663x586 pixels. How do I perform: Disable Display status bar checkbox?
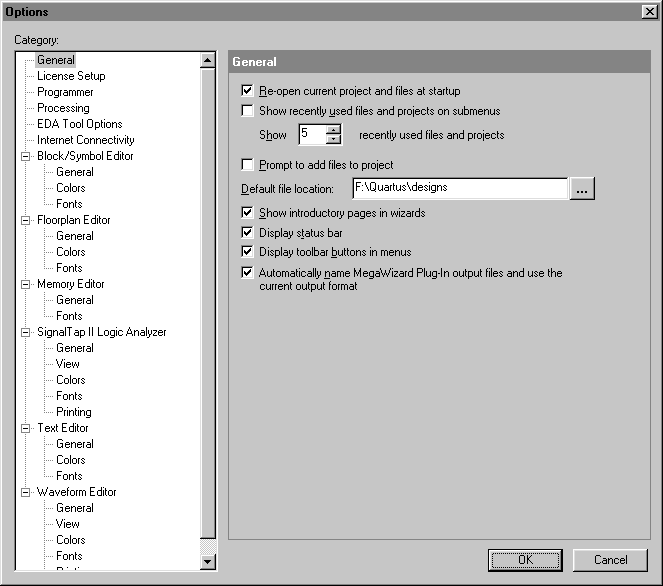coord(248,233)
